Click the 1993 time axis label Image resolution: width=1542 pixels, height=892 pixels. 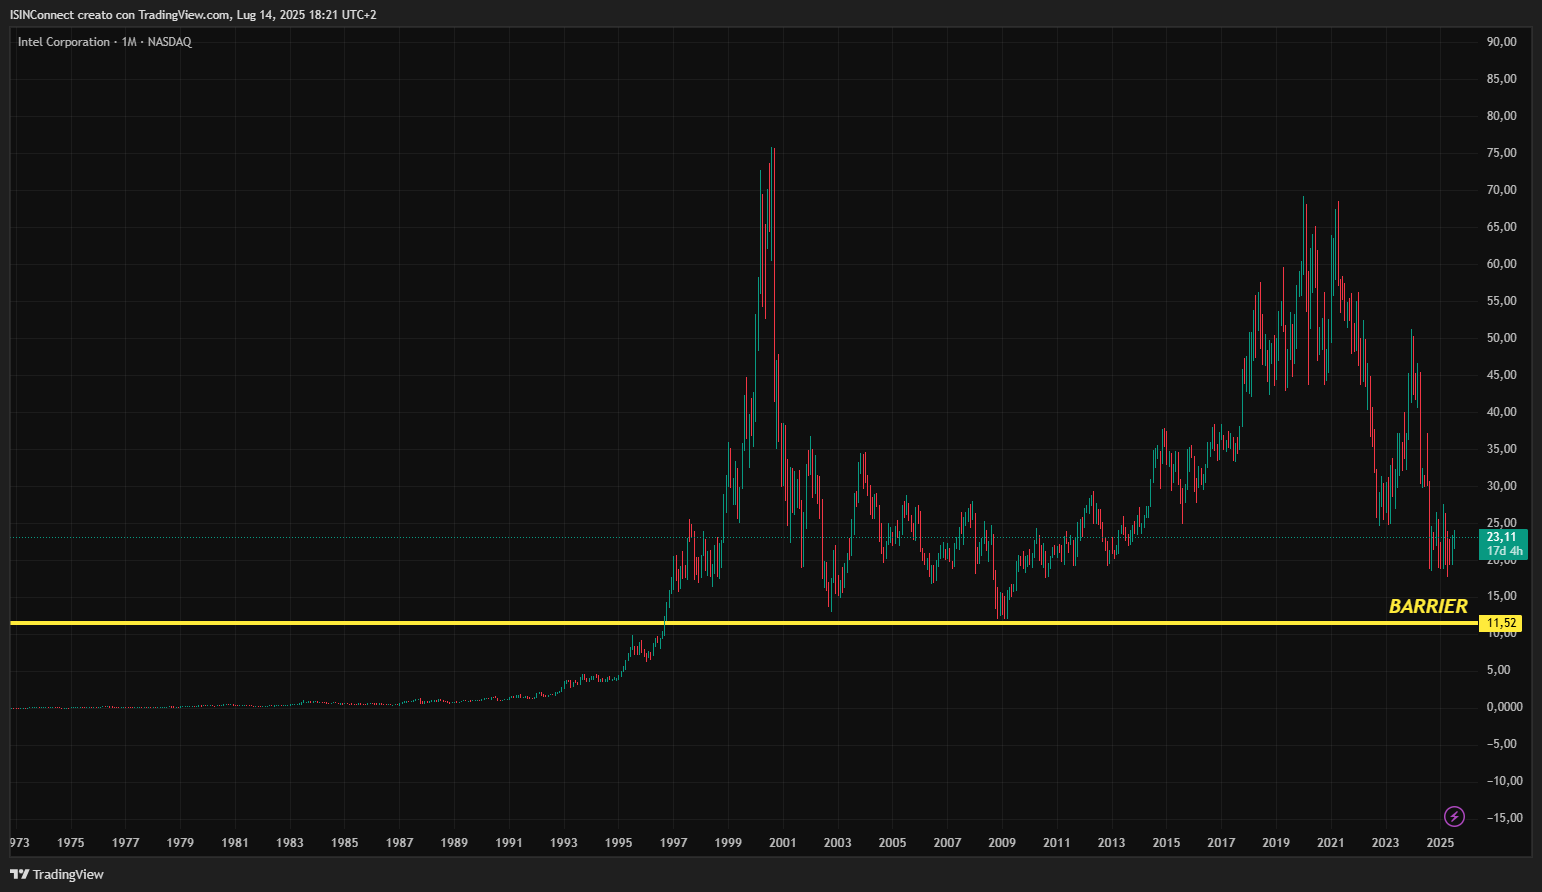(x=564, y=843)
